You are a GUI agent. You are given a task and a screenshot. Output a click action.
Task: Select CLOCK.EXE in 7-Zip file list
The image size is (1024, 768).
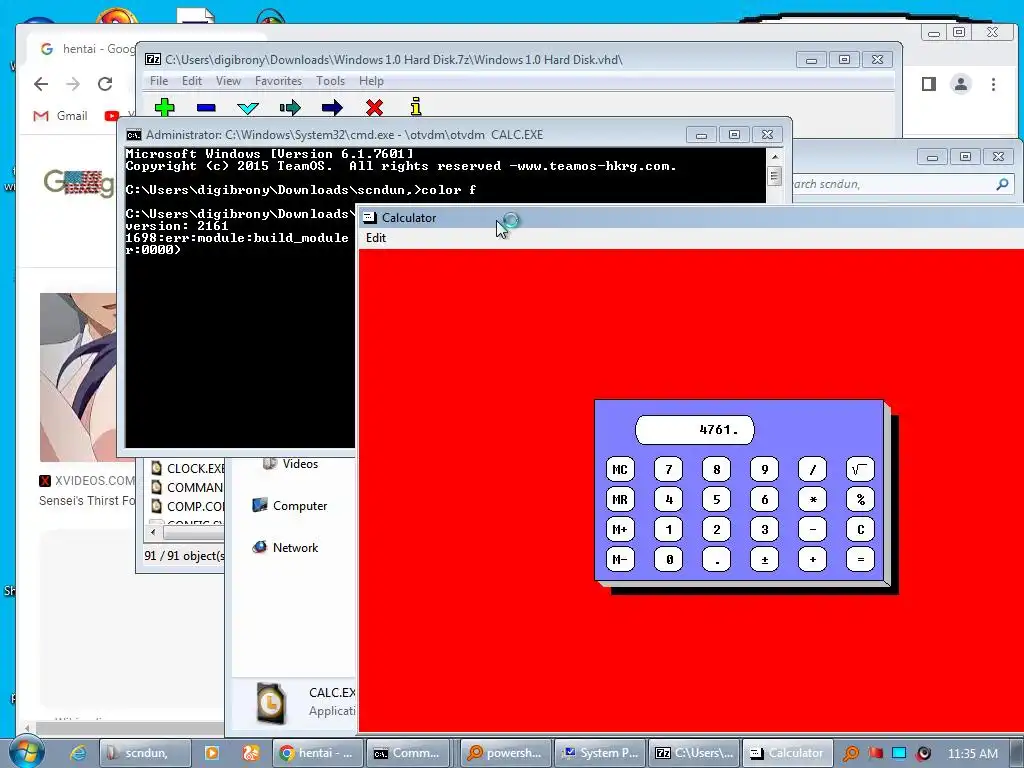pyautogui.click(x=188, y=468)
